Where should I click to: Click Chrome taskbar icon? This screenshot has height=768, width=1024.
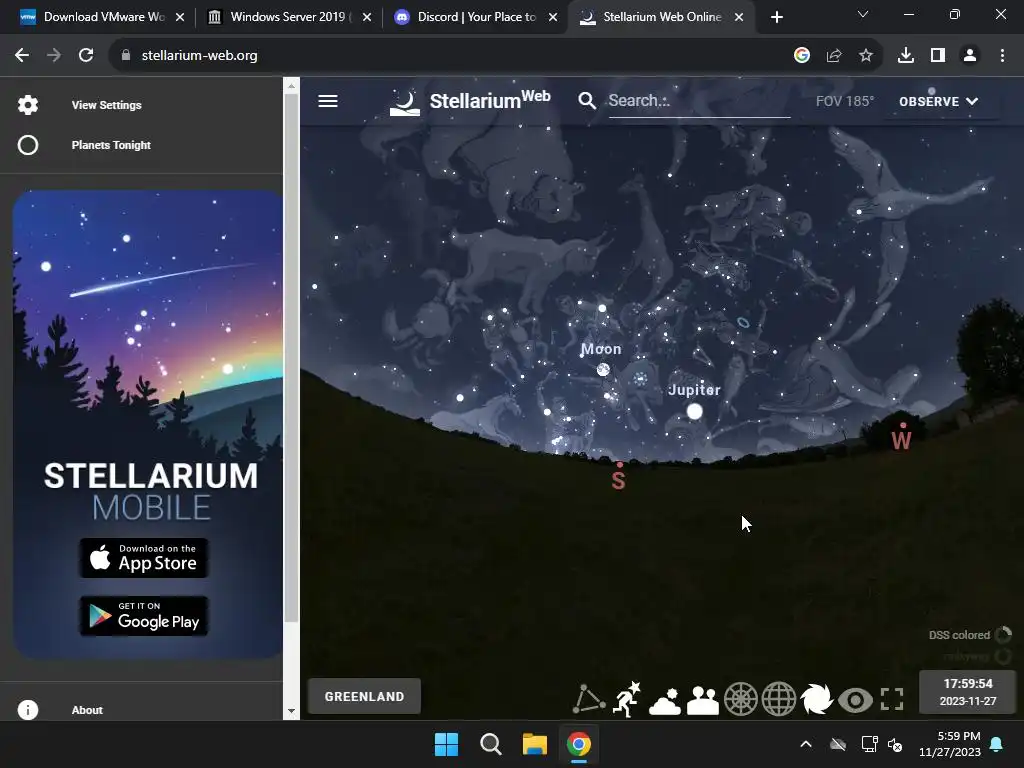[x=579, y=744]
